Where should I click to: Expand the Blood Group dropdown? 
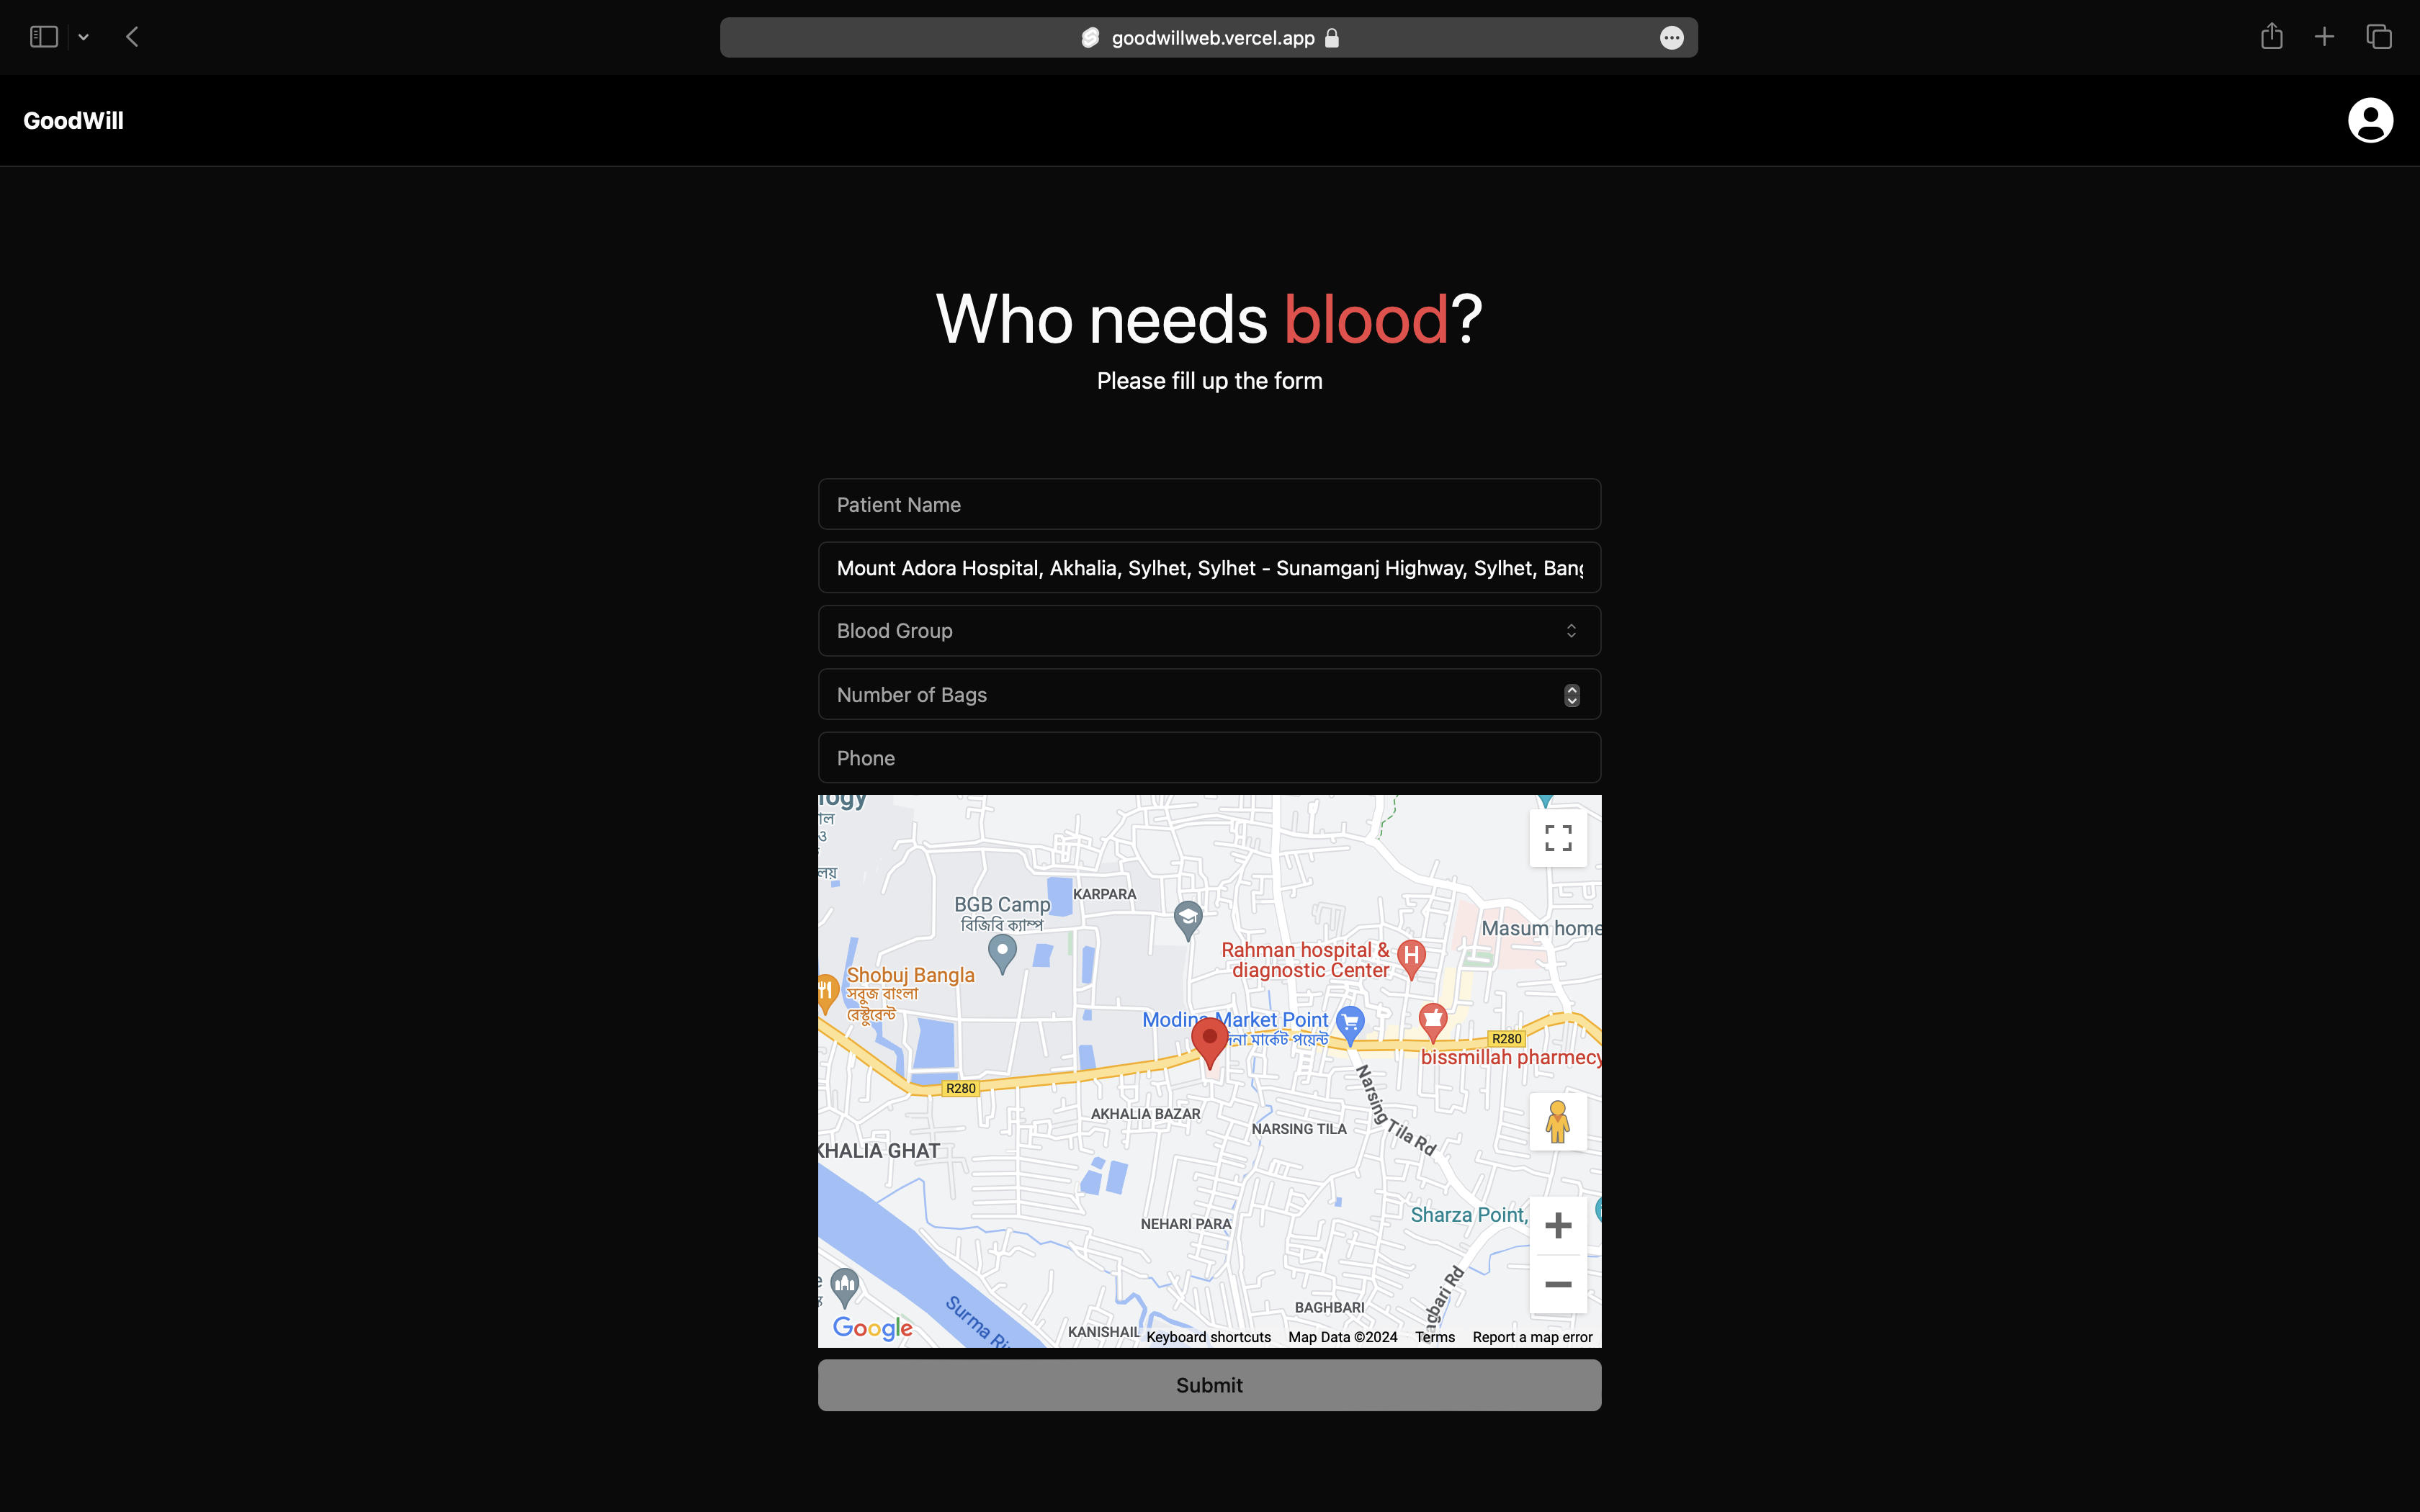[1209, 631]
